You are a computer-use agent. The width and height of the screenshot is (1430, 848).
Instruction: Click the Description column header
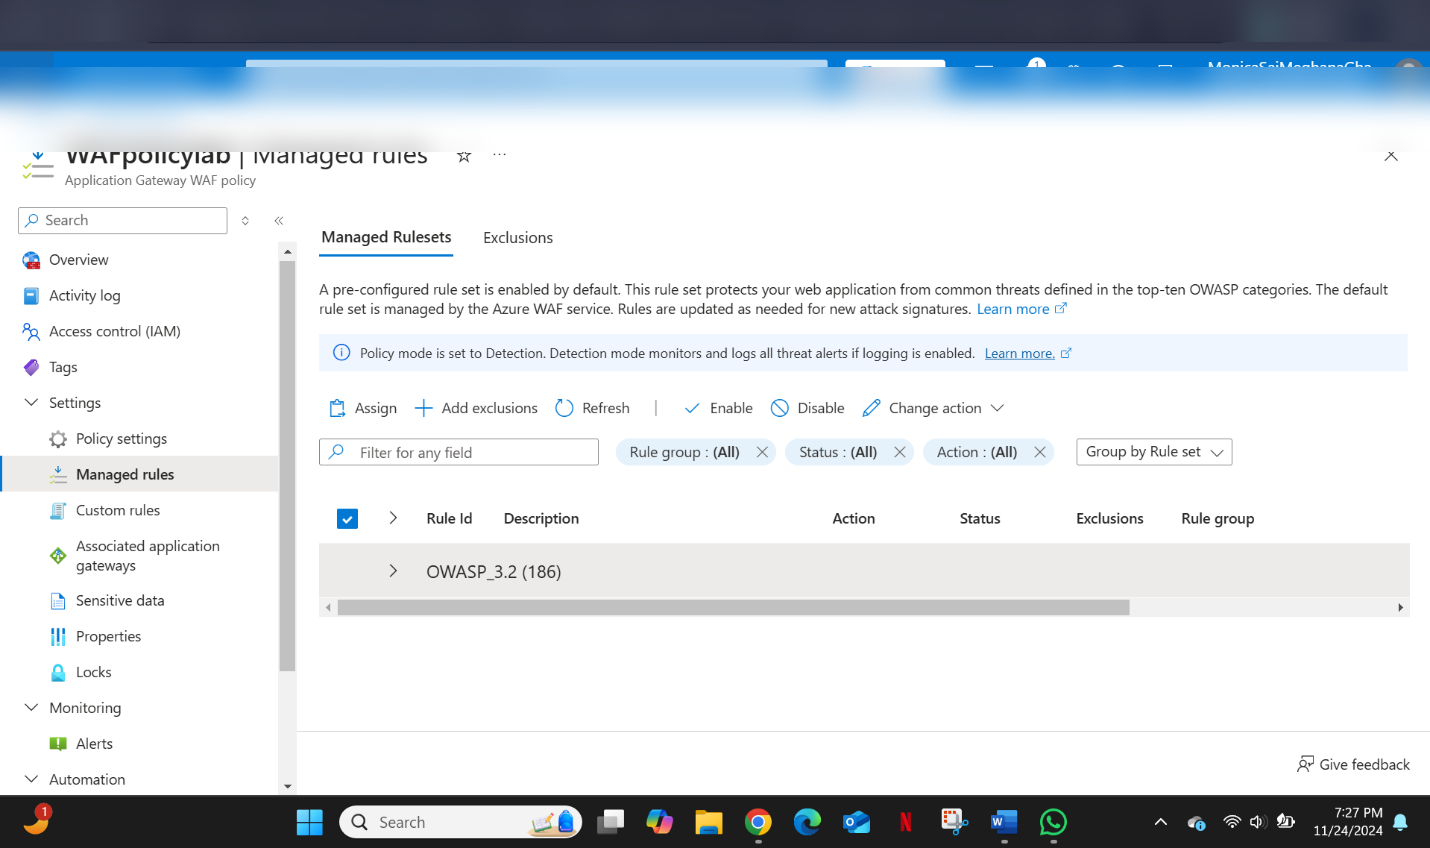(541, 518)
